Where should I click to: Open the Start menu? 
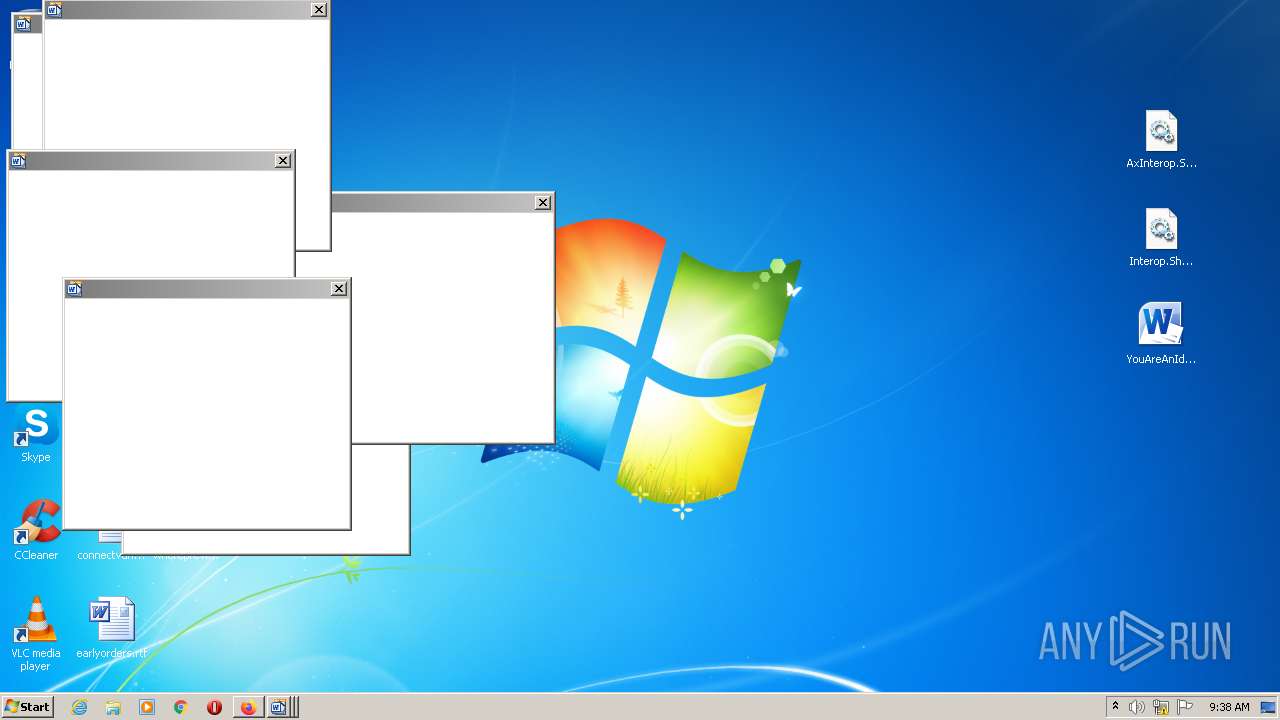(27, 707)
